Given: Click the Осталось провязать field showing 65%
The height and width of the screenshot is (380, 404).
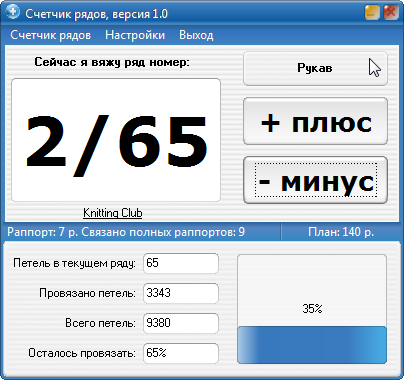Looking at the screenshot, I should pos(181,353).
